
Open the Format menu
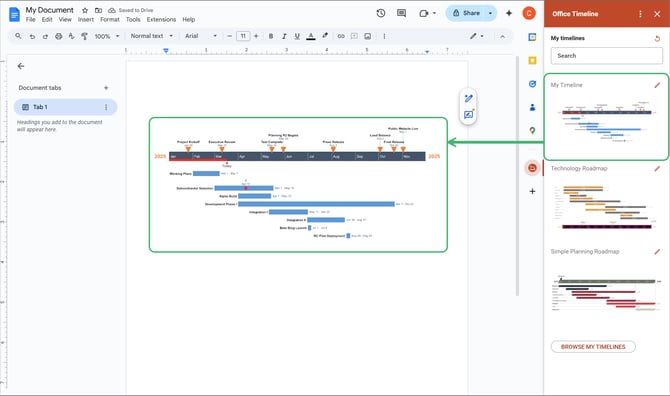coord(110,20)
